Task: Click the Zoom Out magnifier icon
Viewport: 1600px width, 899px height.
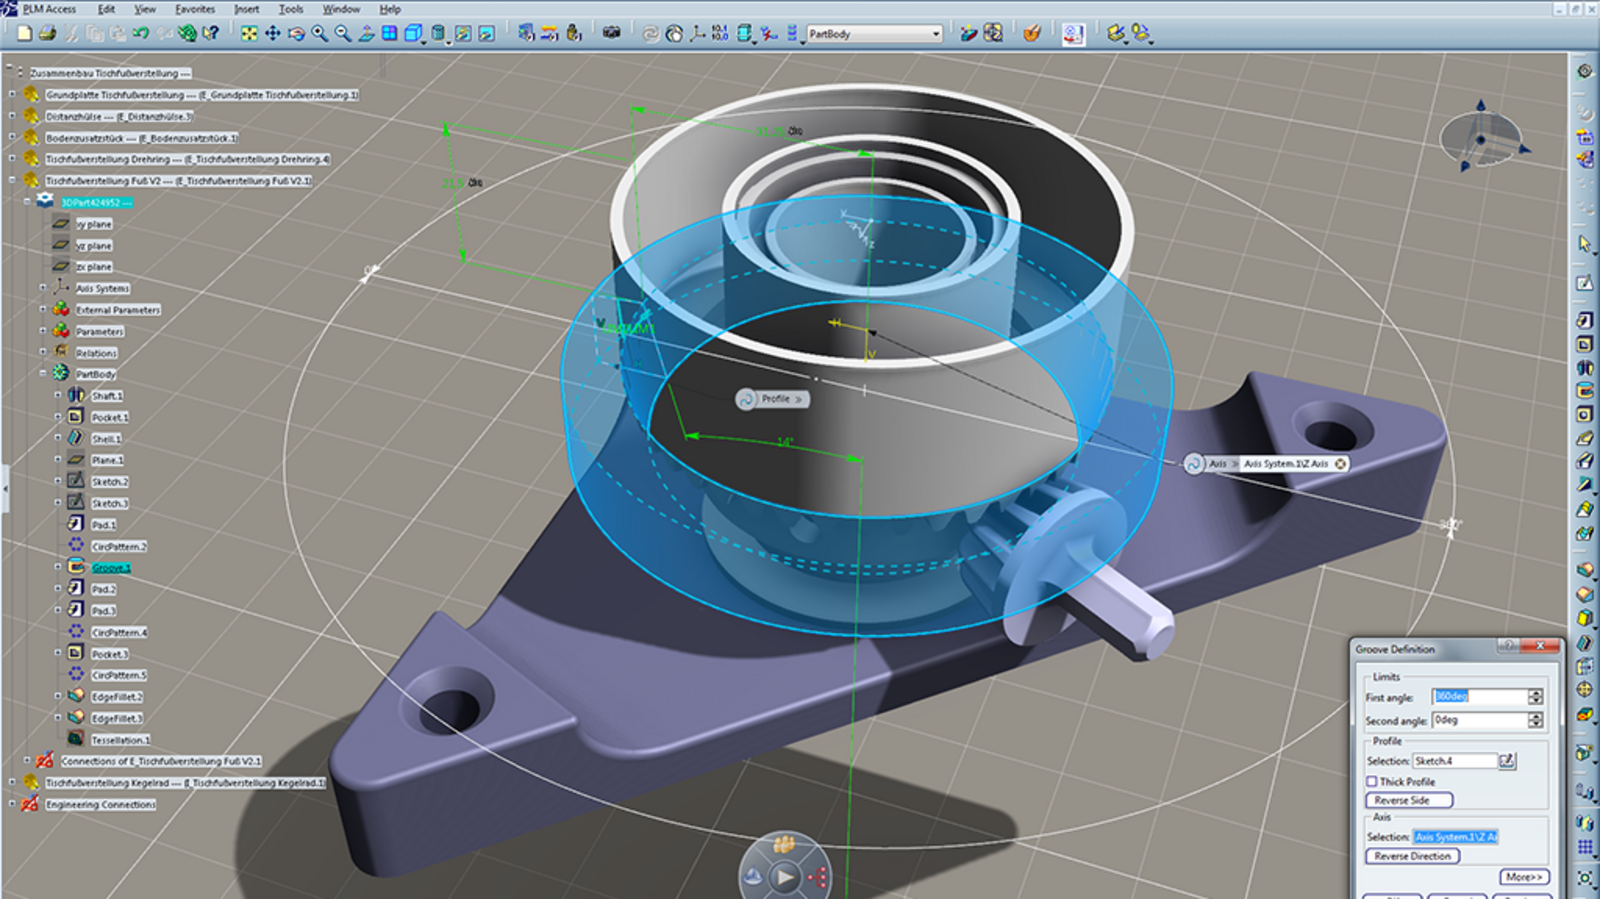Action: (x=342, y=33)
